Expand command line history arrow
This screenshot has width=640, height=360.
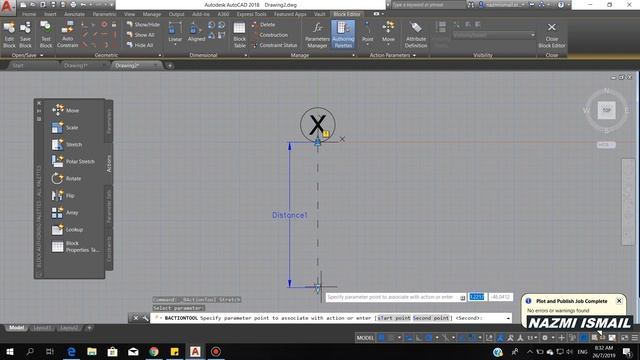(x=508, y=318)
